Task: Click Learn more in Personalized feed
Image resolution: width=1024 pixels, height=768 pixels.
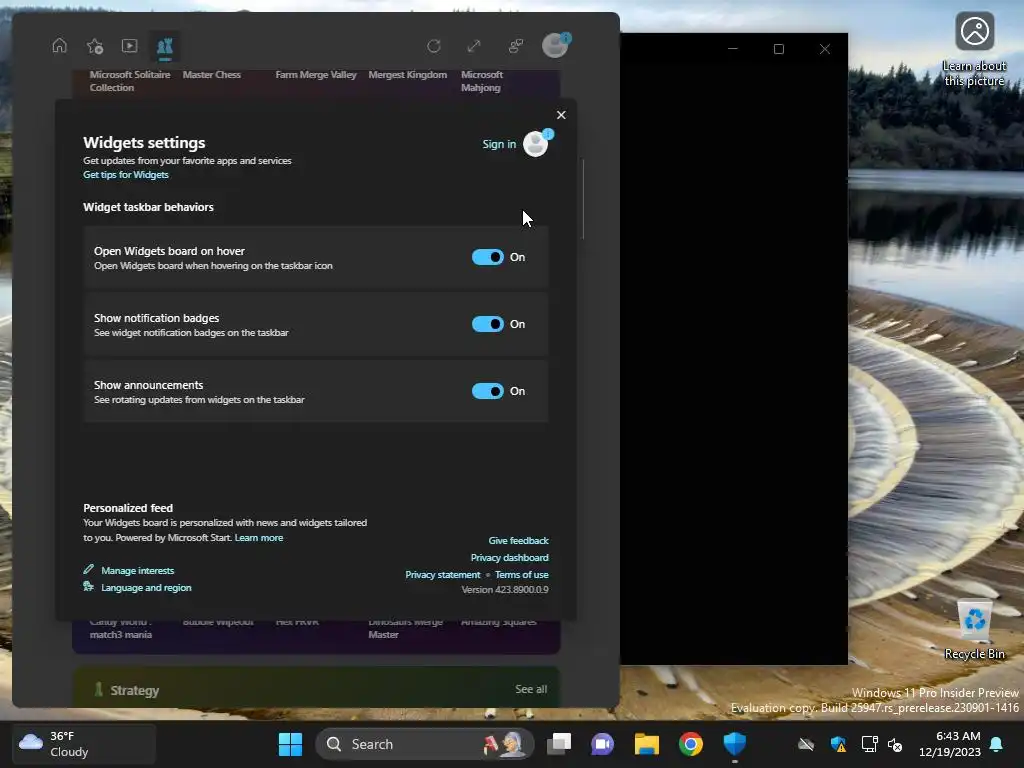Action: click(x=259, y=537)
